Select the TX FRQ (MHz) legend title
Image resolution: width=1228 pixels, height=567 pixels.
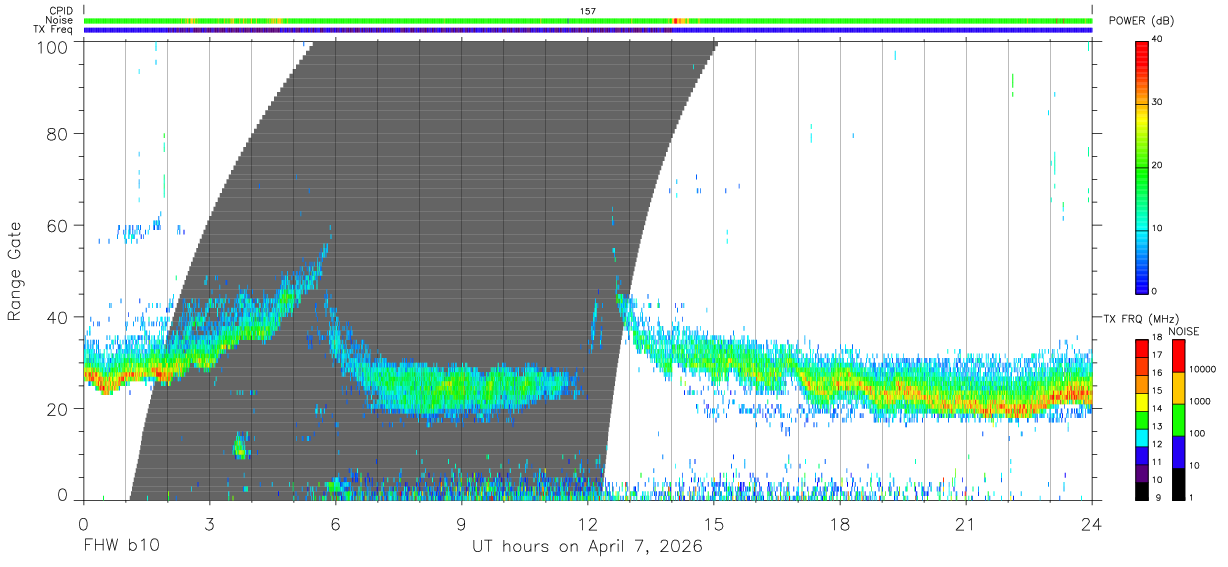pyautogui.click(x=1140, y=319)
